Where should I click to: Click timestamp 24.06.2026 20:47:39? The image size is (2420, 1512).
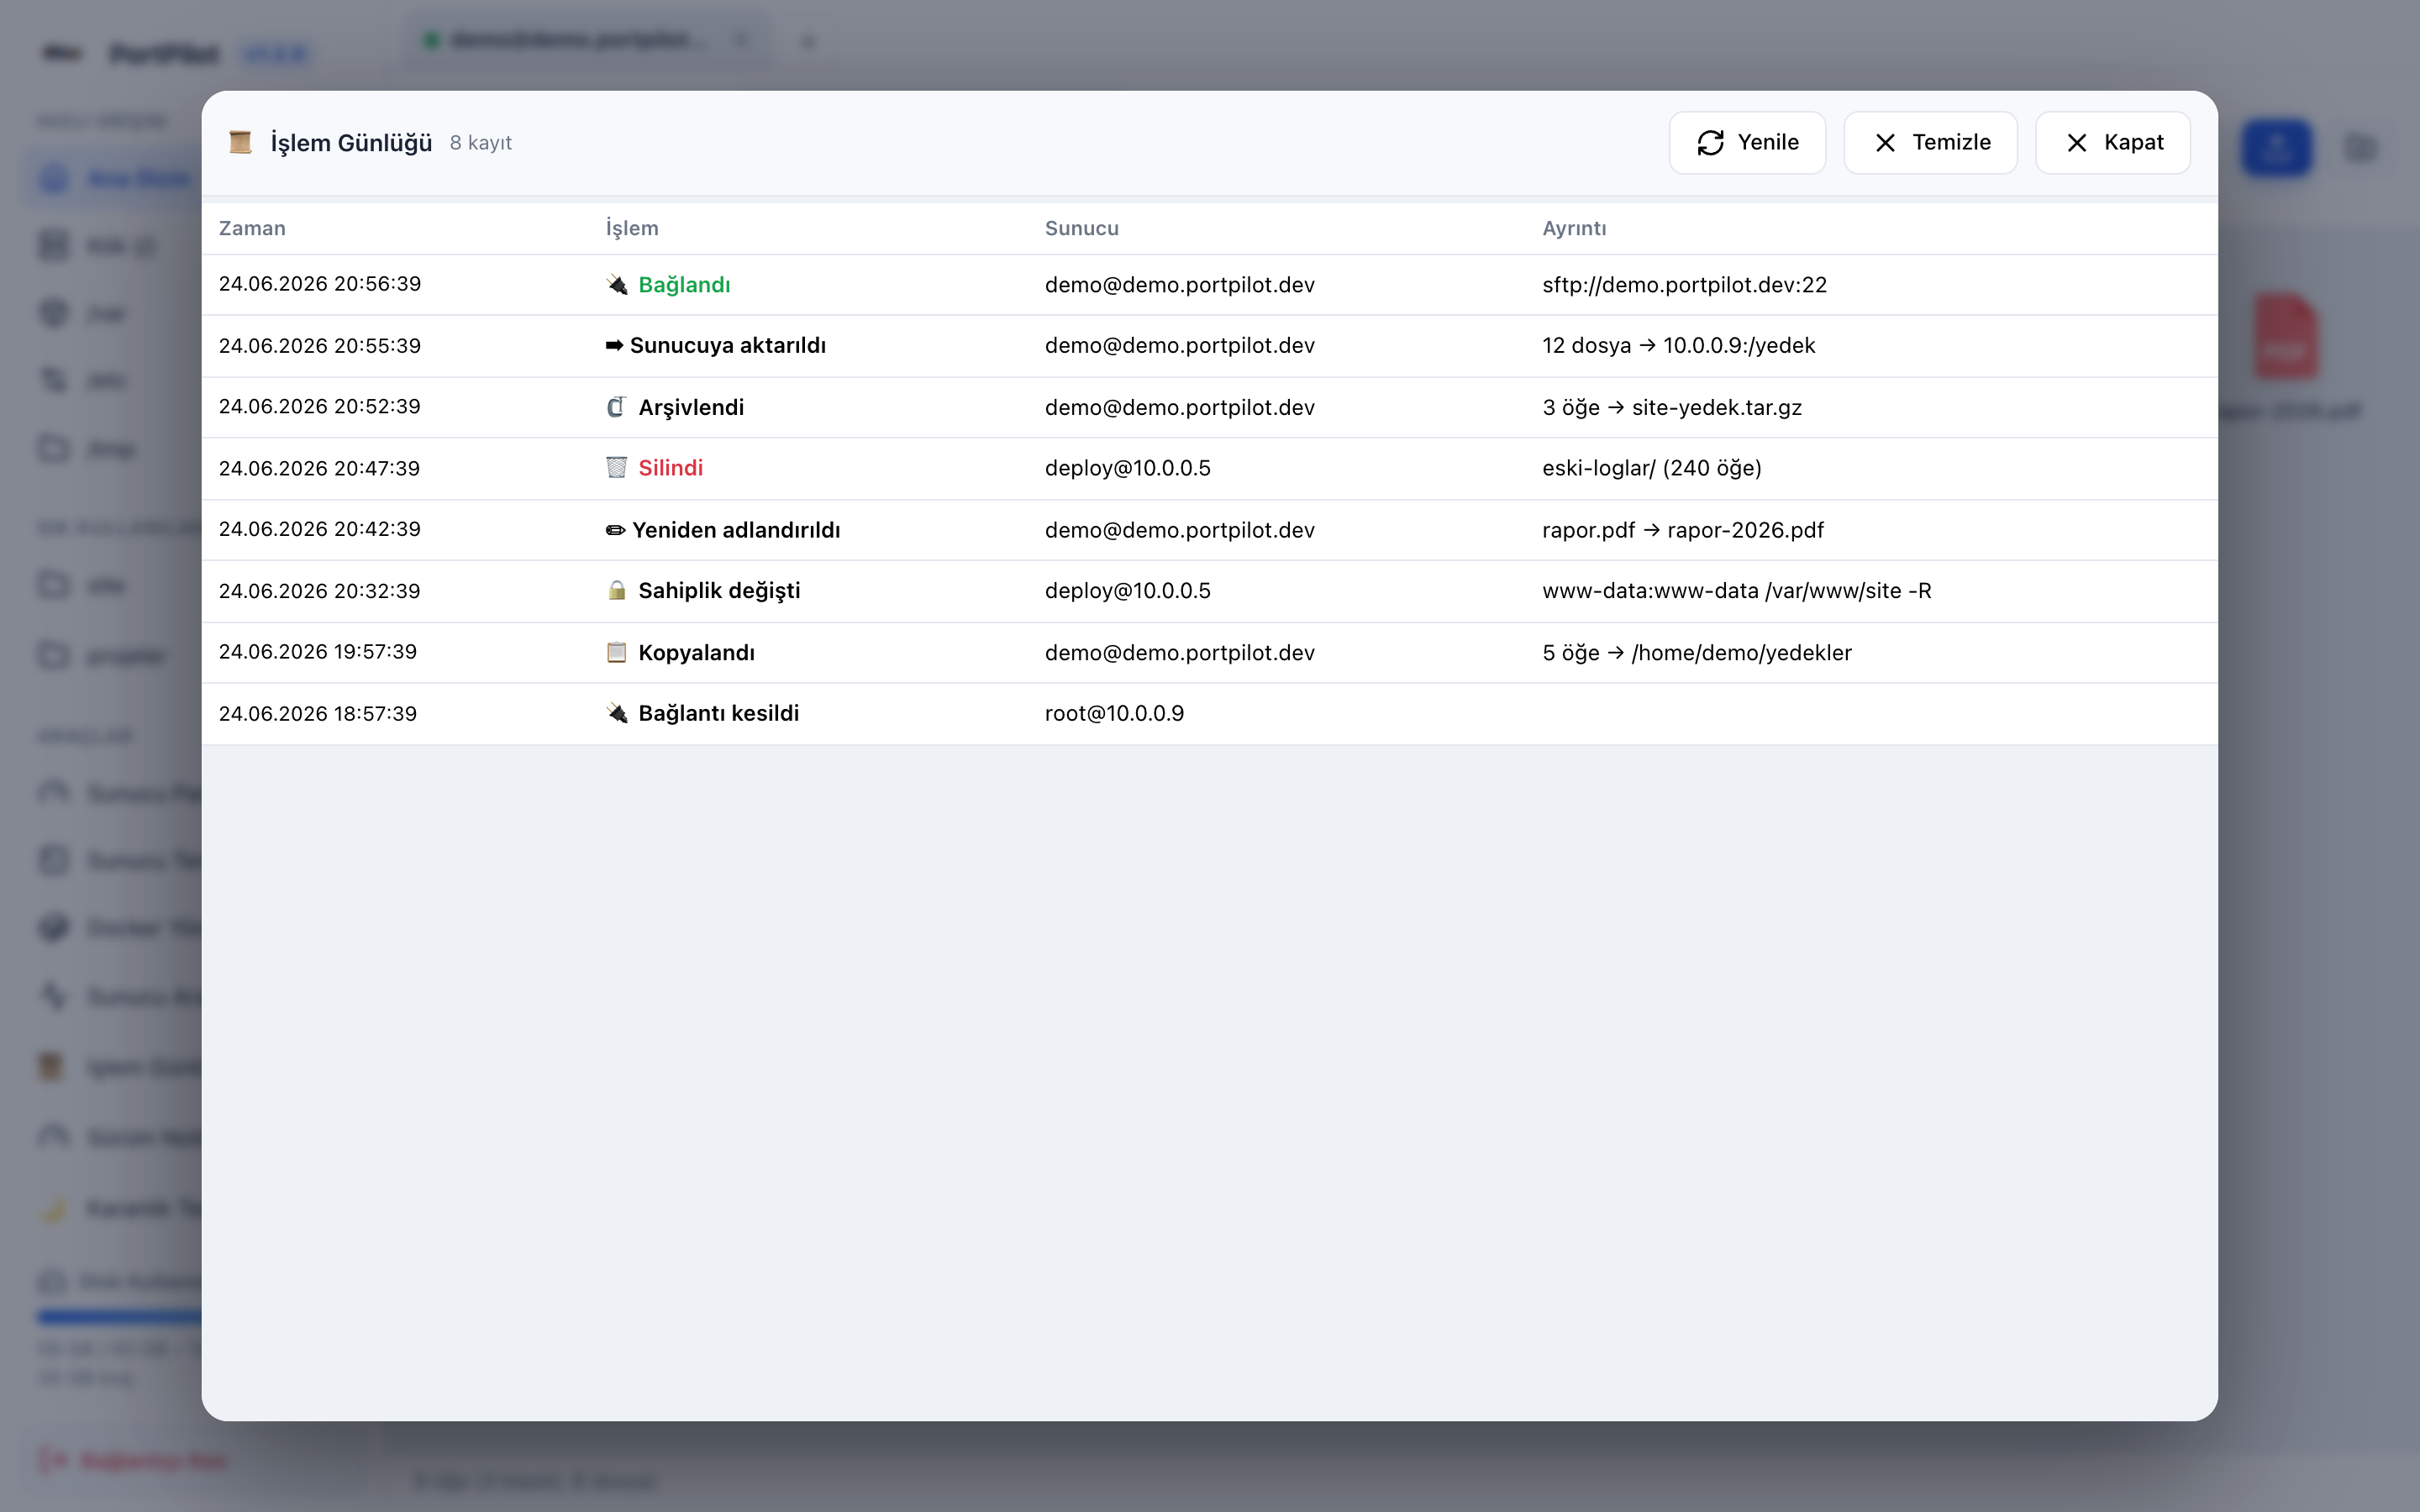click(x=319, y=468)
